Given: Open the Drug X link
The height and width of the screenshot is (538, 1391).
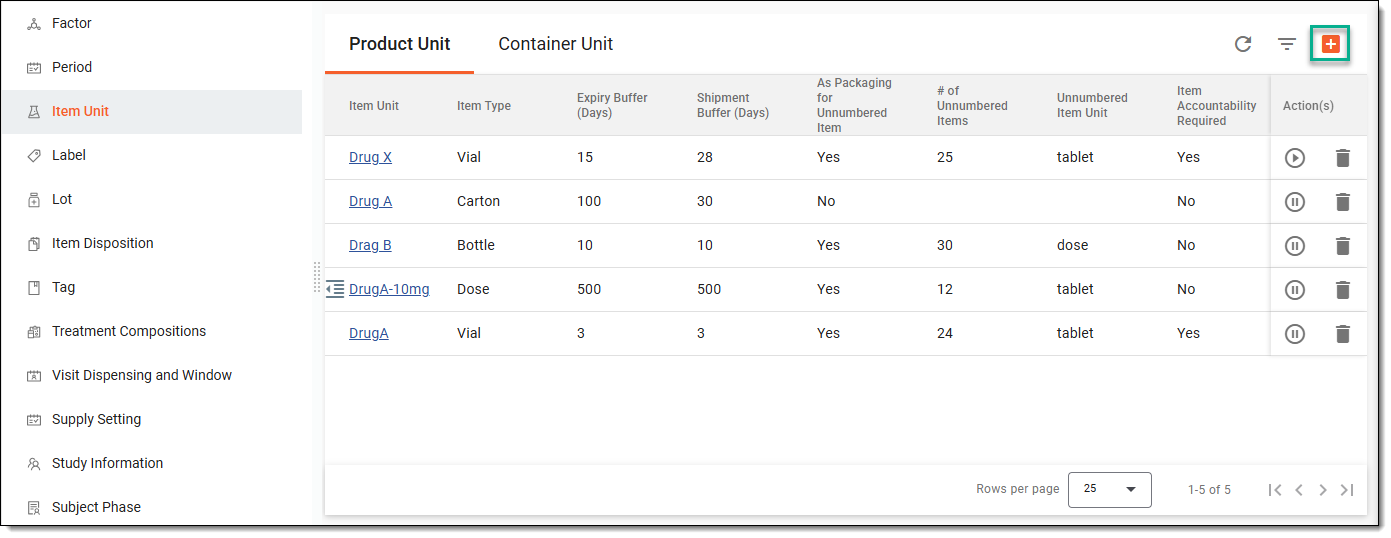Looking at the screenshot, I should click(x=370, y=157).
